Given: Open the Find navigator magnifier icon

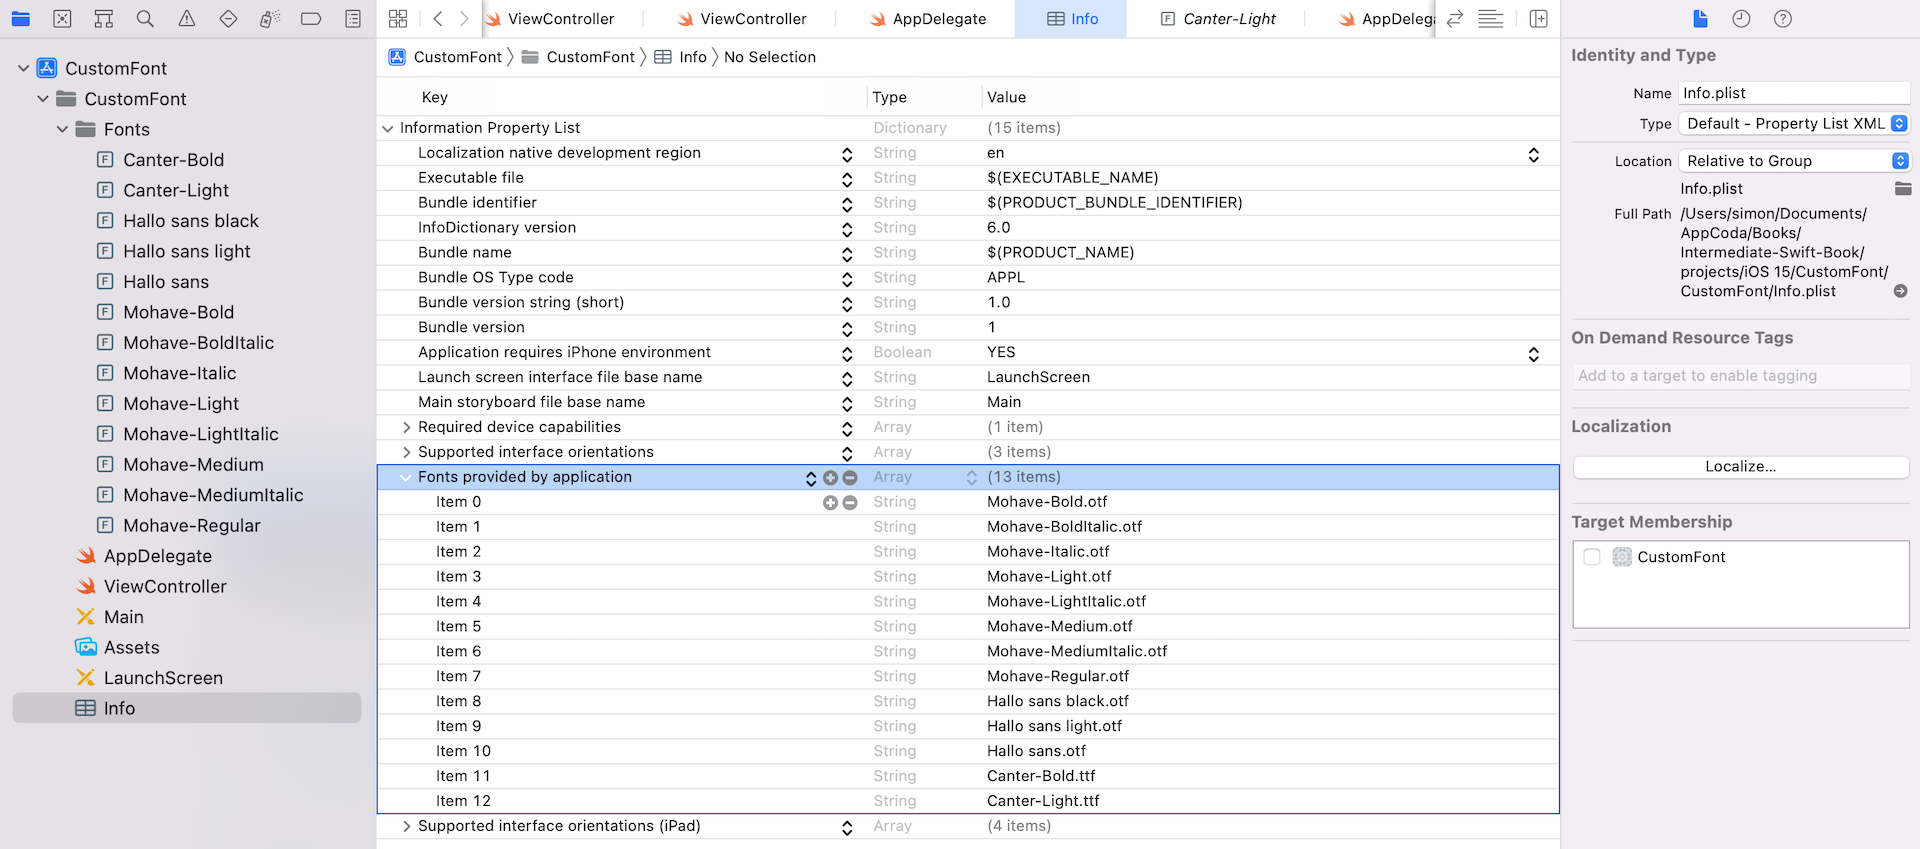Looking at the screenshot, I should point(145,19).
